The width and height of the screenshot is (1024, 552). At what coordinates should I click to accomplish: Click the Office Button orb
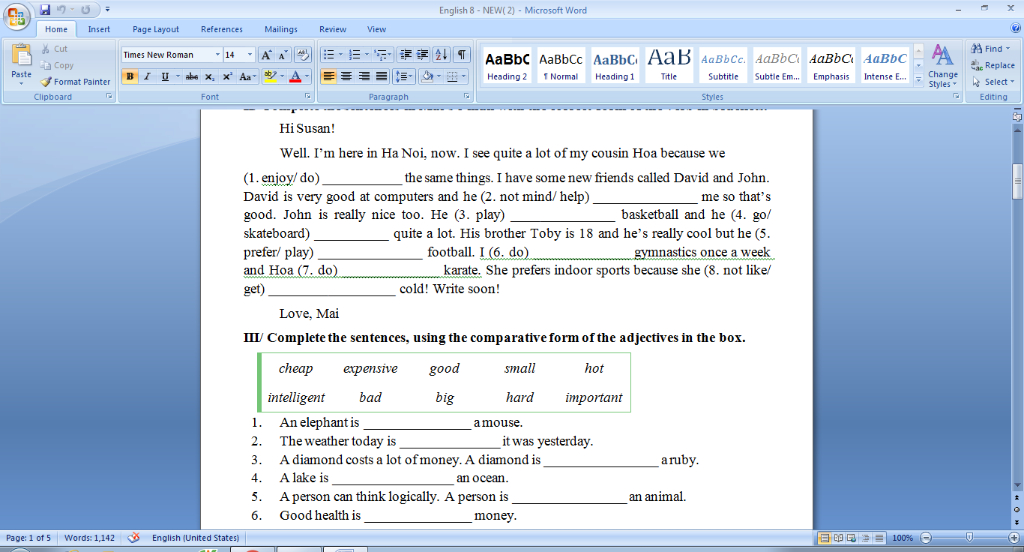(16, 16)
